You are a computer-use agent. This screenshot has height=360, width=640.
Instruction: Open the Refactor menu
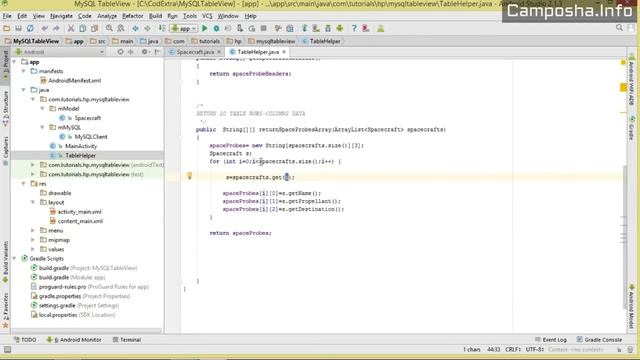(x=133, y=16)
